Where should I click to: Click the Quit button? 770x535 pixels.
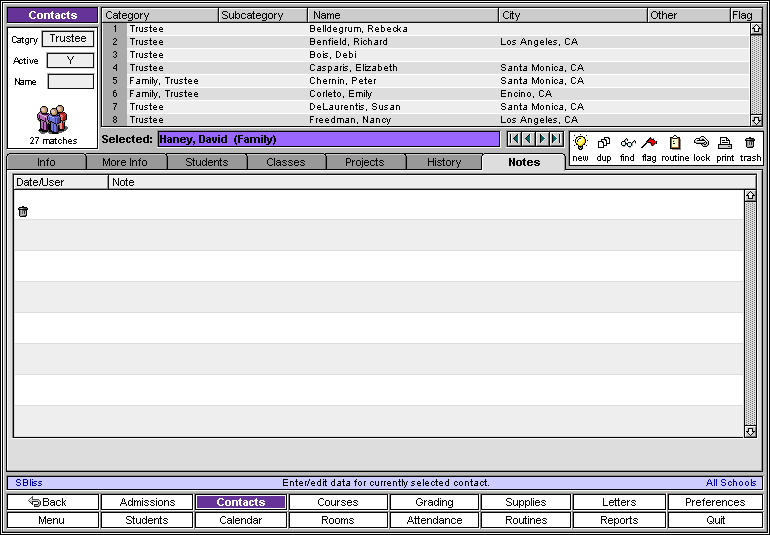tap(715, 520)
